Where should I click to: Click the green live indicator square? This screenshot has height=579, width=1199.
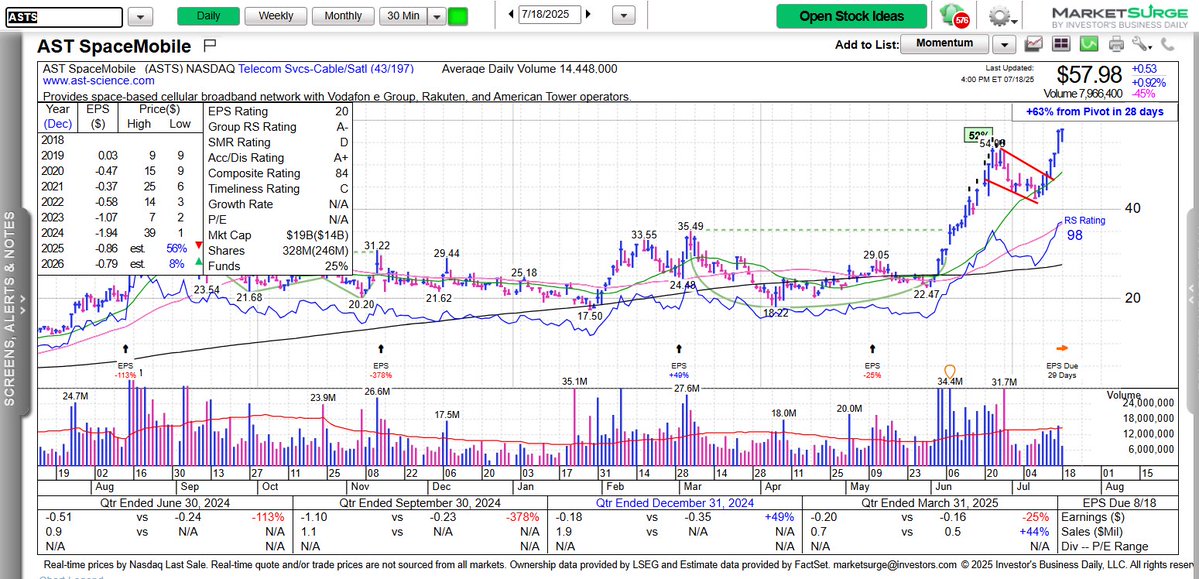[458, 16]
